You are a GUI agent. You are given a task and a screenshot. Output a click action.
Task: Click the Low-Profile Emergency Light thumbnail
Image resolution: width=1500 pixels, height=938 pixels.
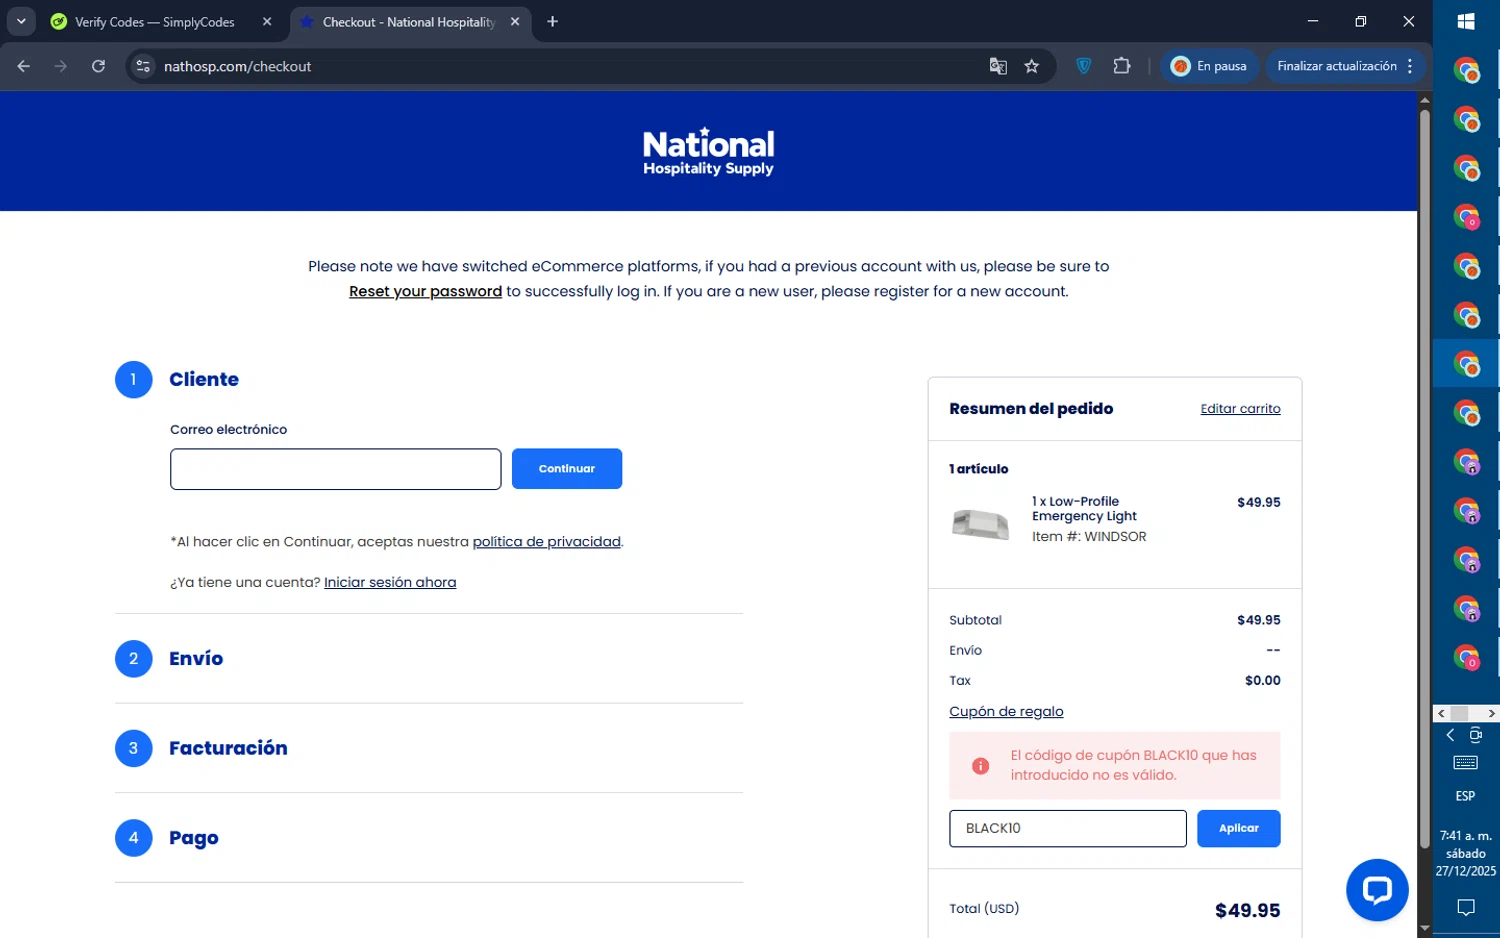[x=980, y=523]
